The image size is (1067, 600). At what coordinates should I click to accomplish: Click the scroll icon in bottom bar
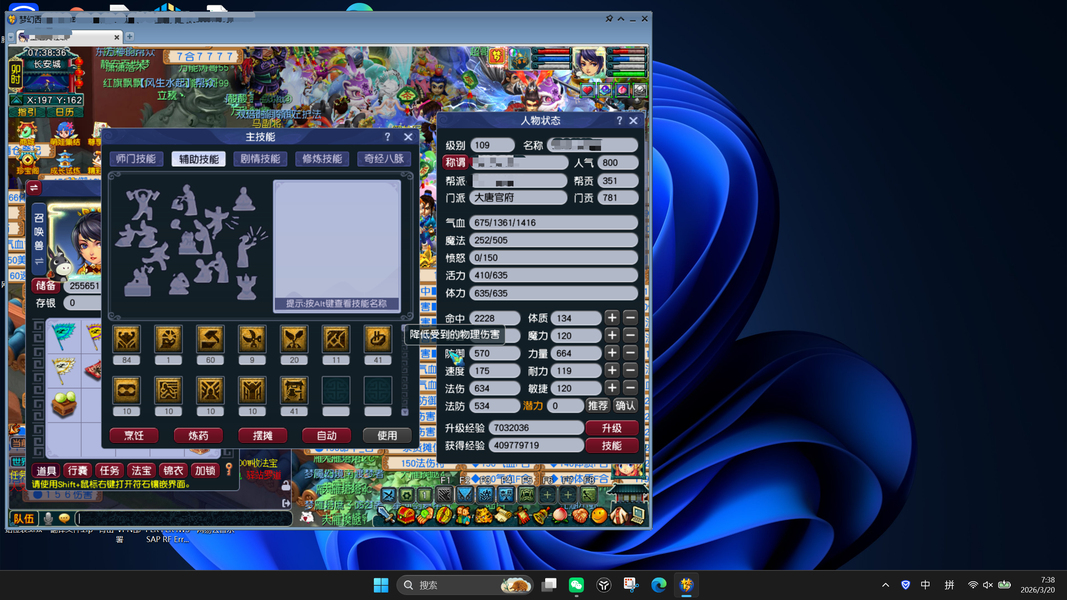point(503,515)
